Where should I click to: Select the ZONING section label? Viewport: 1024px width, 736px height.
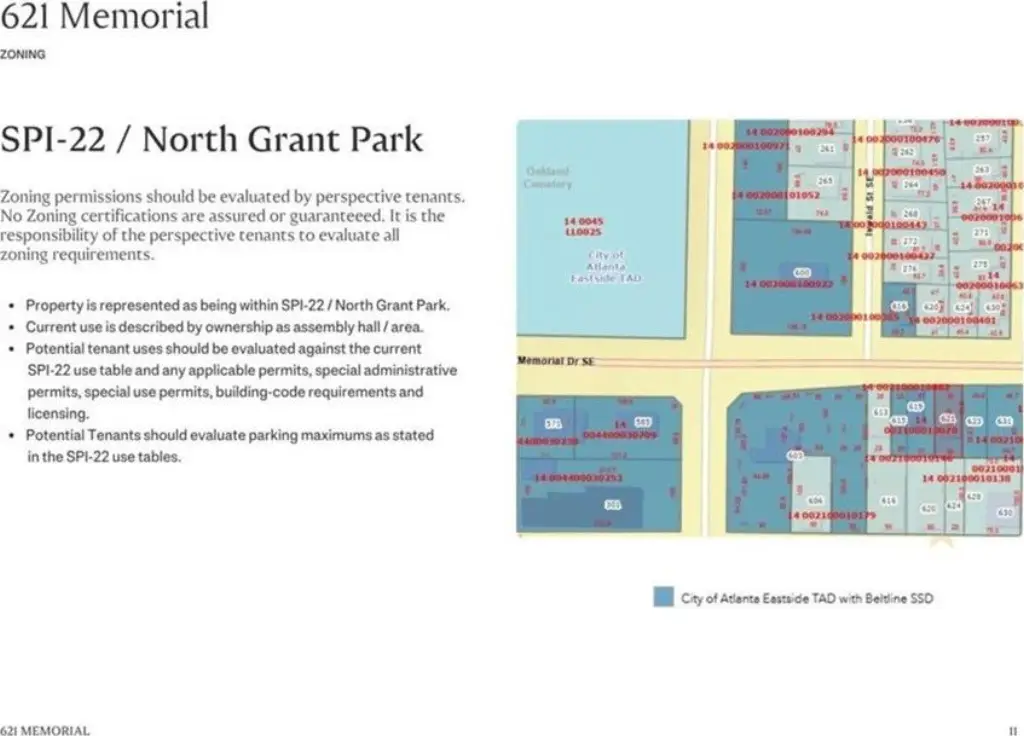coord(23,55)
